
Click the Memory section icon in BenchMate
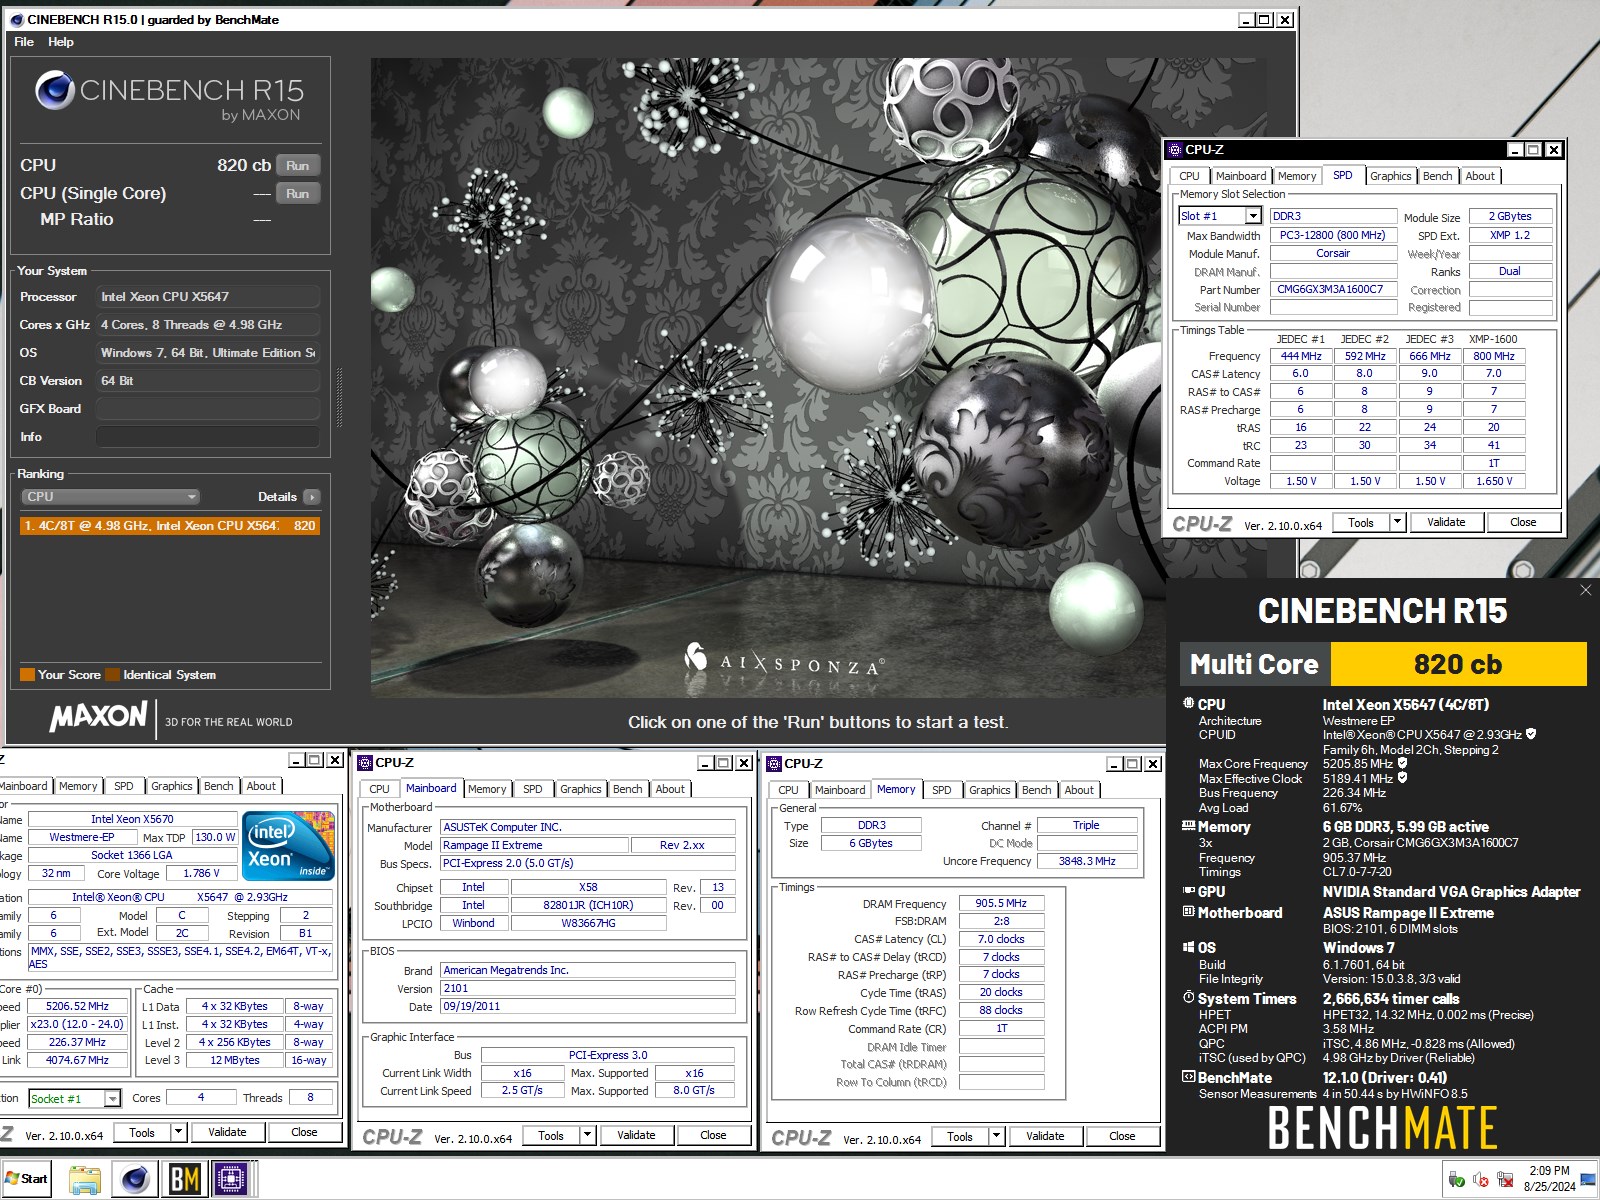point(1188,826)
